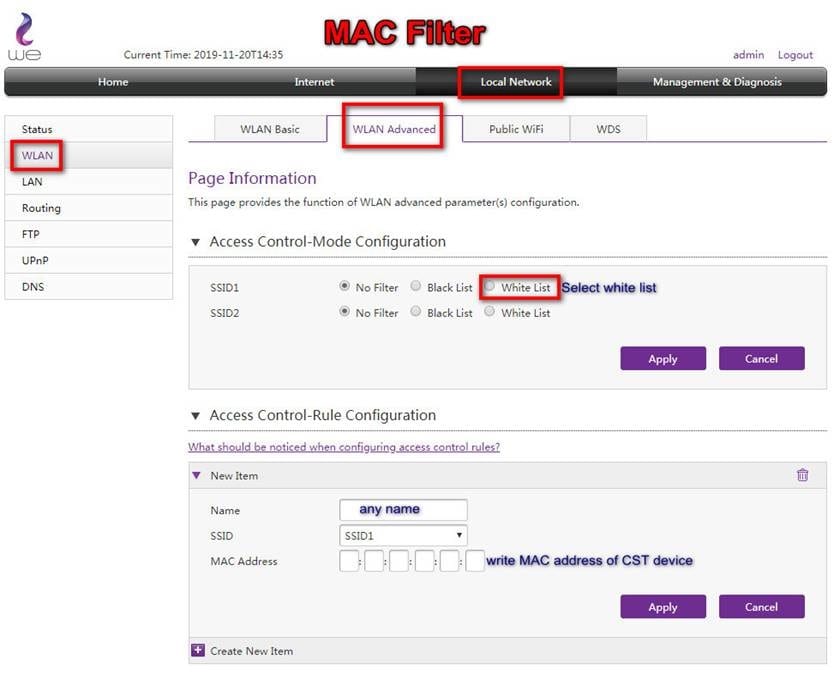Delete New Item with trash icon
The width and height of the screenshot is (834, 676).
(802, 474)
